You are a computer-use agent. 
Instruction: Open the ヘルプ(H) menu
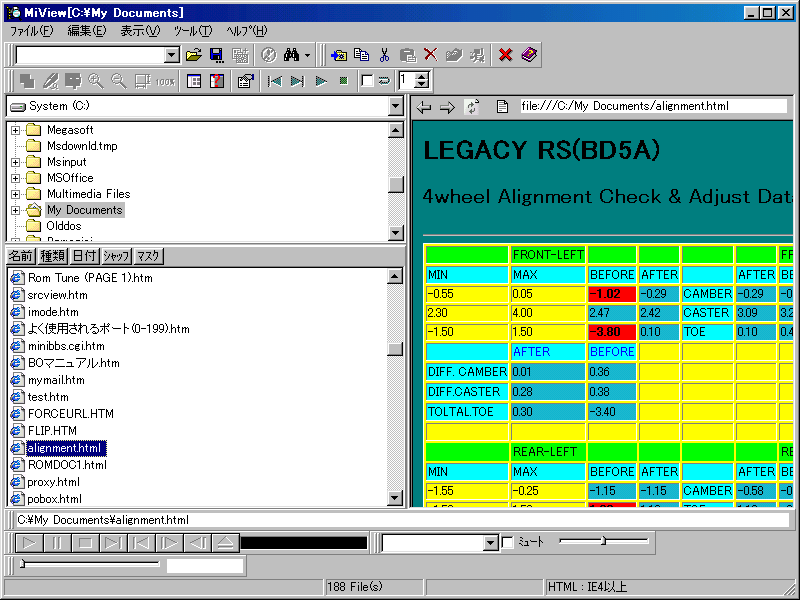click(x=246, y=31)
